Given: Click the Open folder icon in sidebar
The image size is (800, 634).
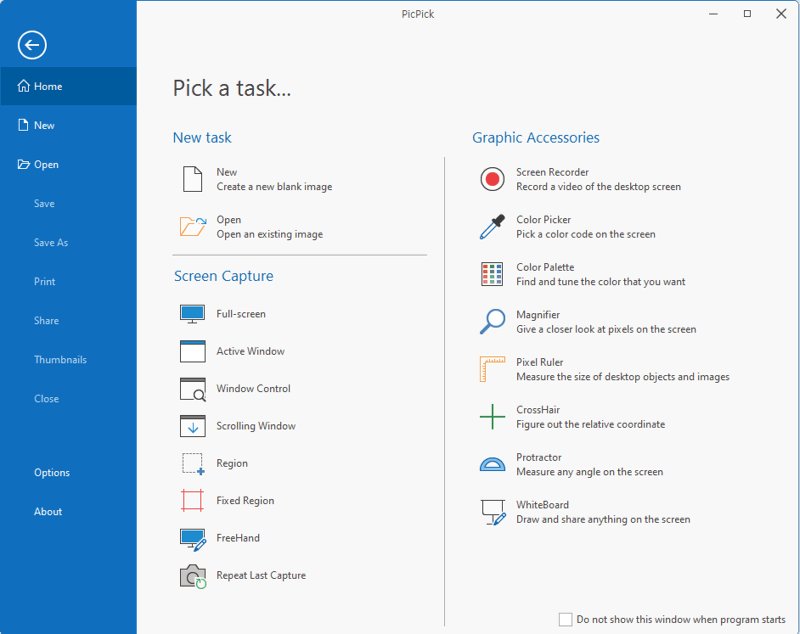Looking at the screenshot, I should tap(23, 164).
